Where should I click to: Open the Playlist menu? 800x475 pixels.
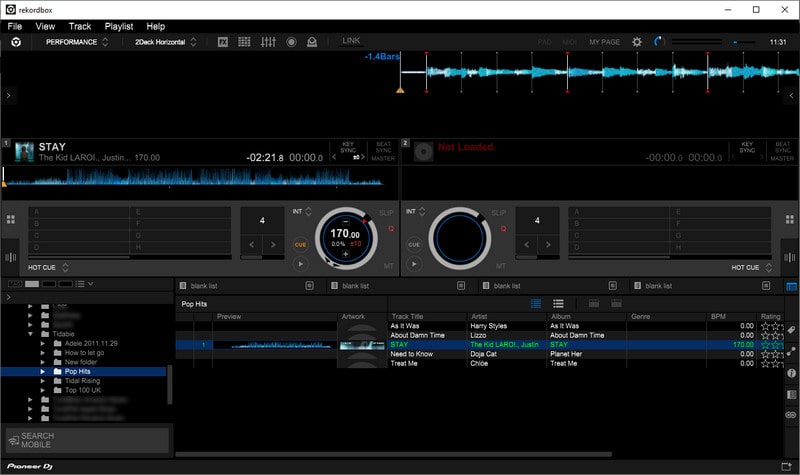119,27
